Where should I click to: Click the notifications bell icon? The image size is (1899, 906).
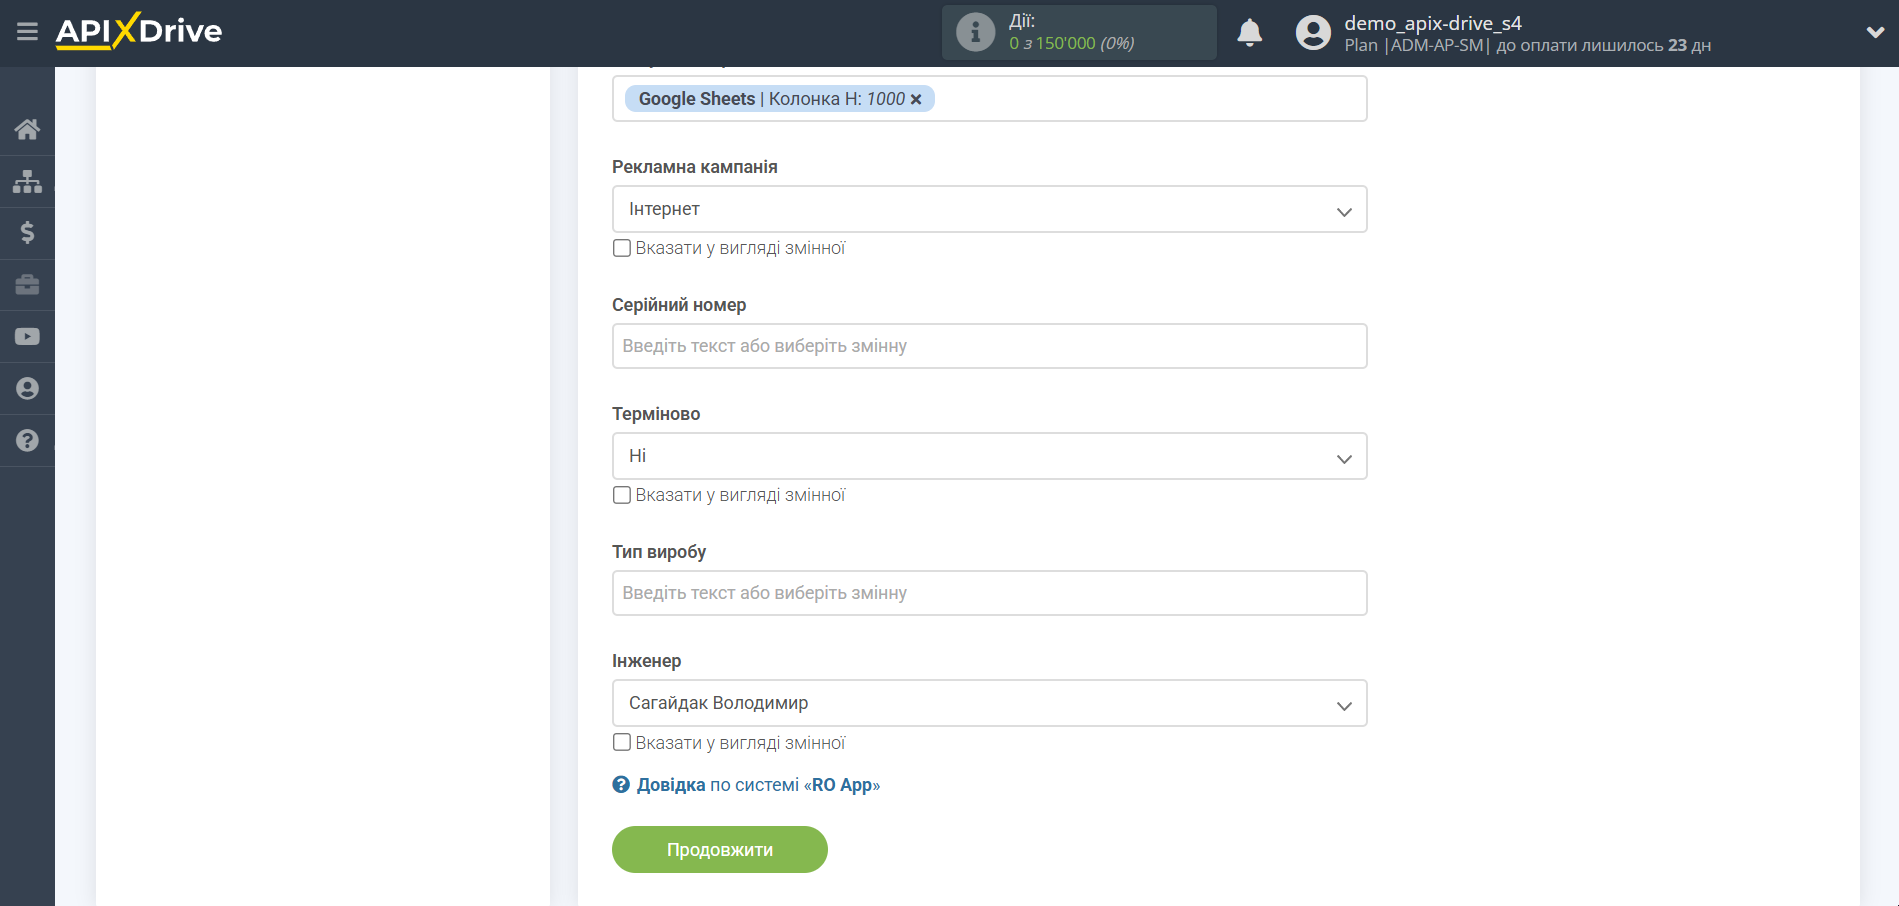coord(1249,33)
